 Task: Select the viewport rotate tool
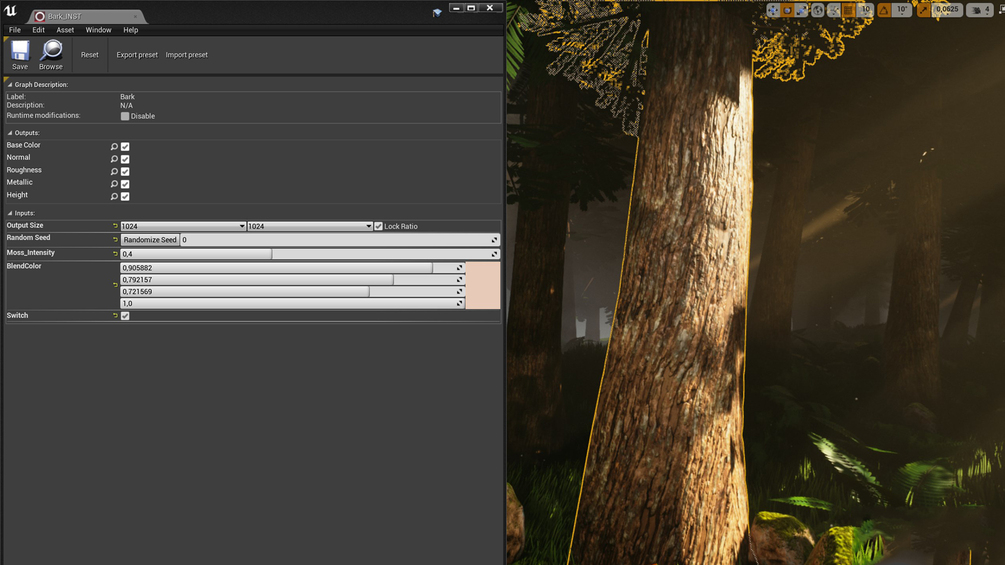[788, 10]
